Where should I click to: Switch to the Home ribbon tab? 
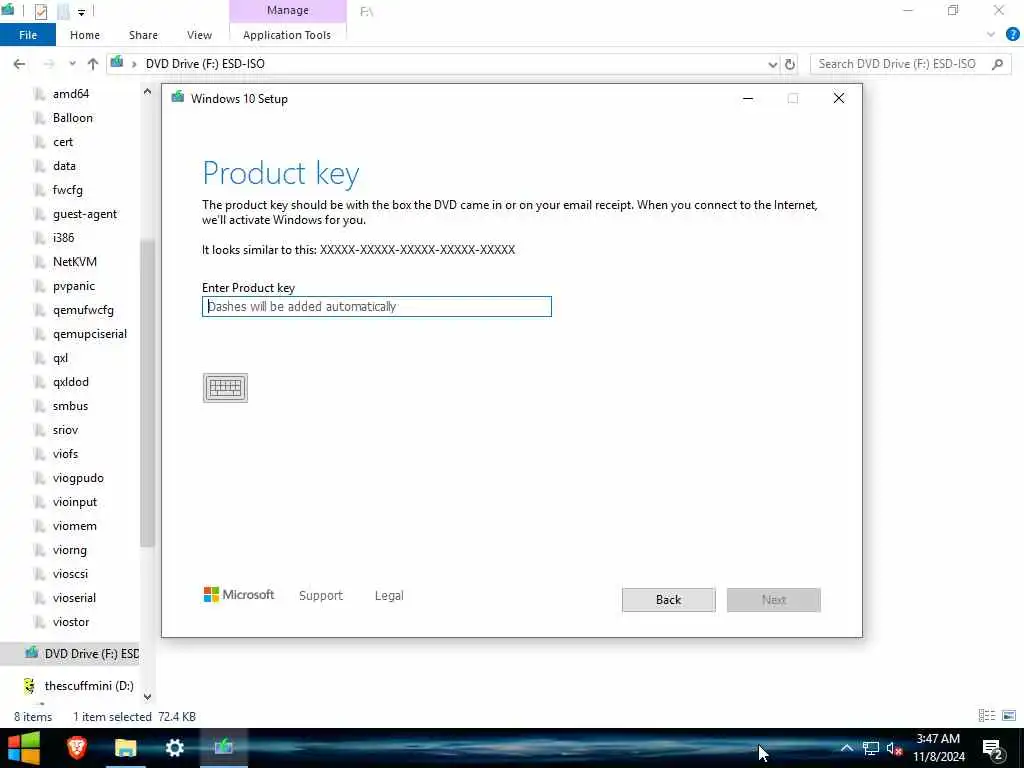(85, 35)
